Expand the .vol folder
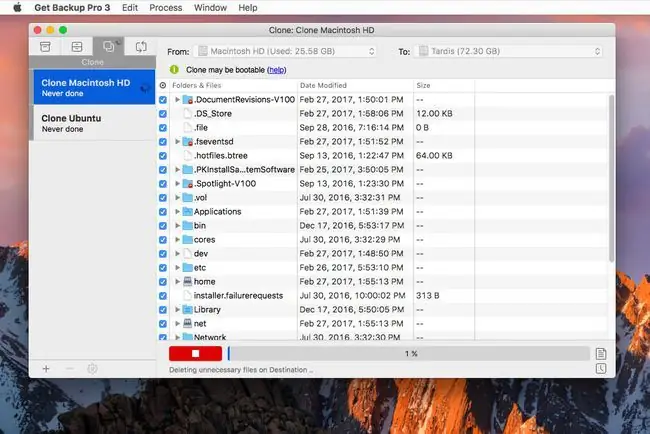Viewport: 650px width, 434px height. (177, 197)
